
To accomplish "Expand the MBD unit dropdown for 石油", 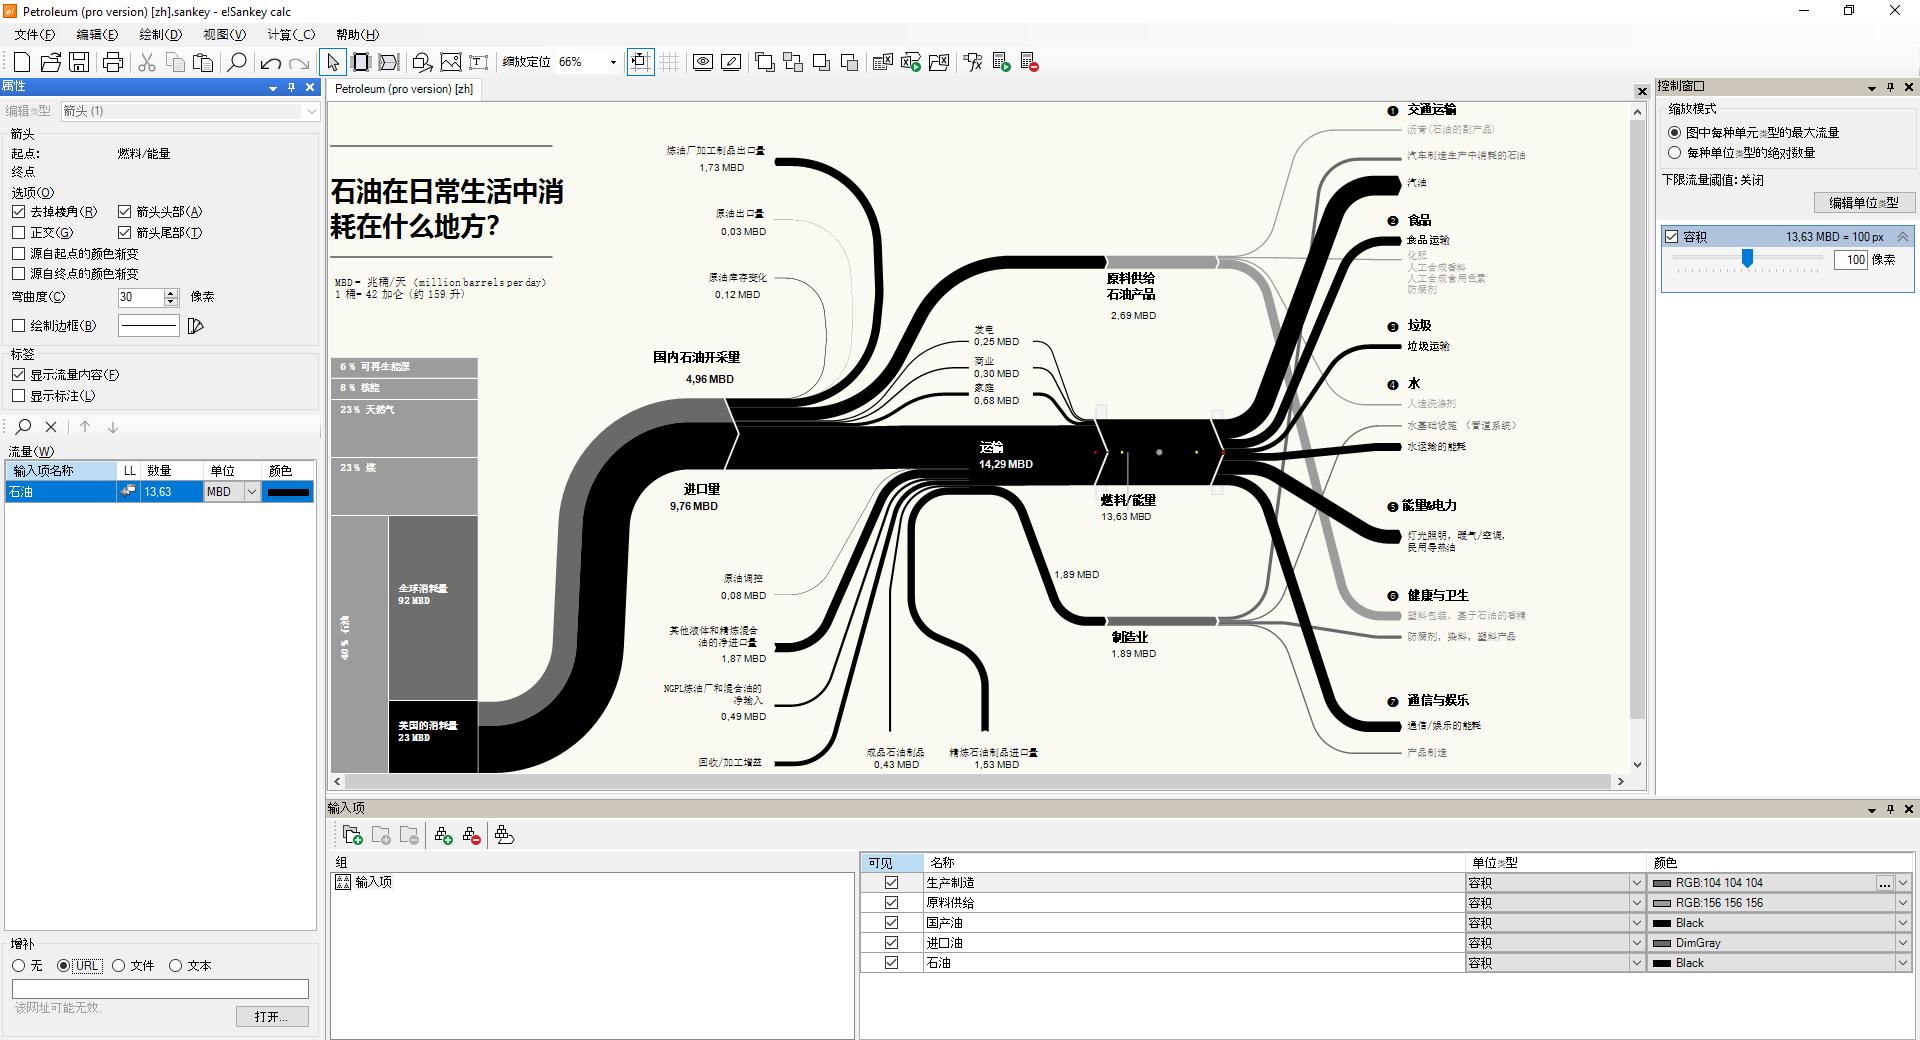I will [252, 492].
